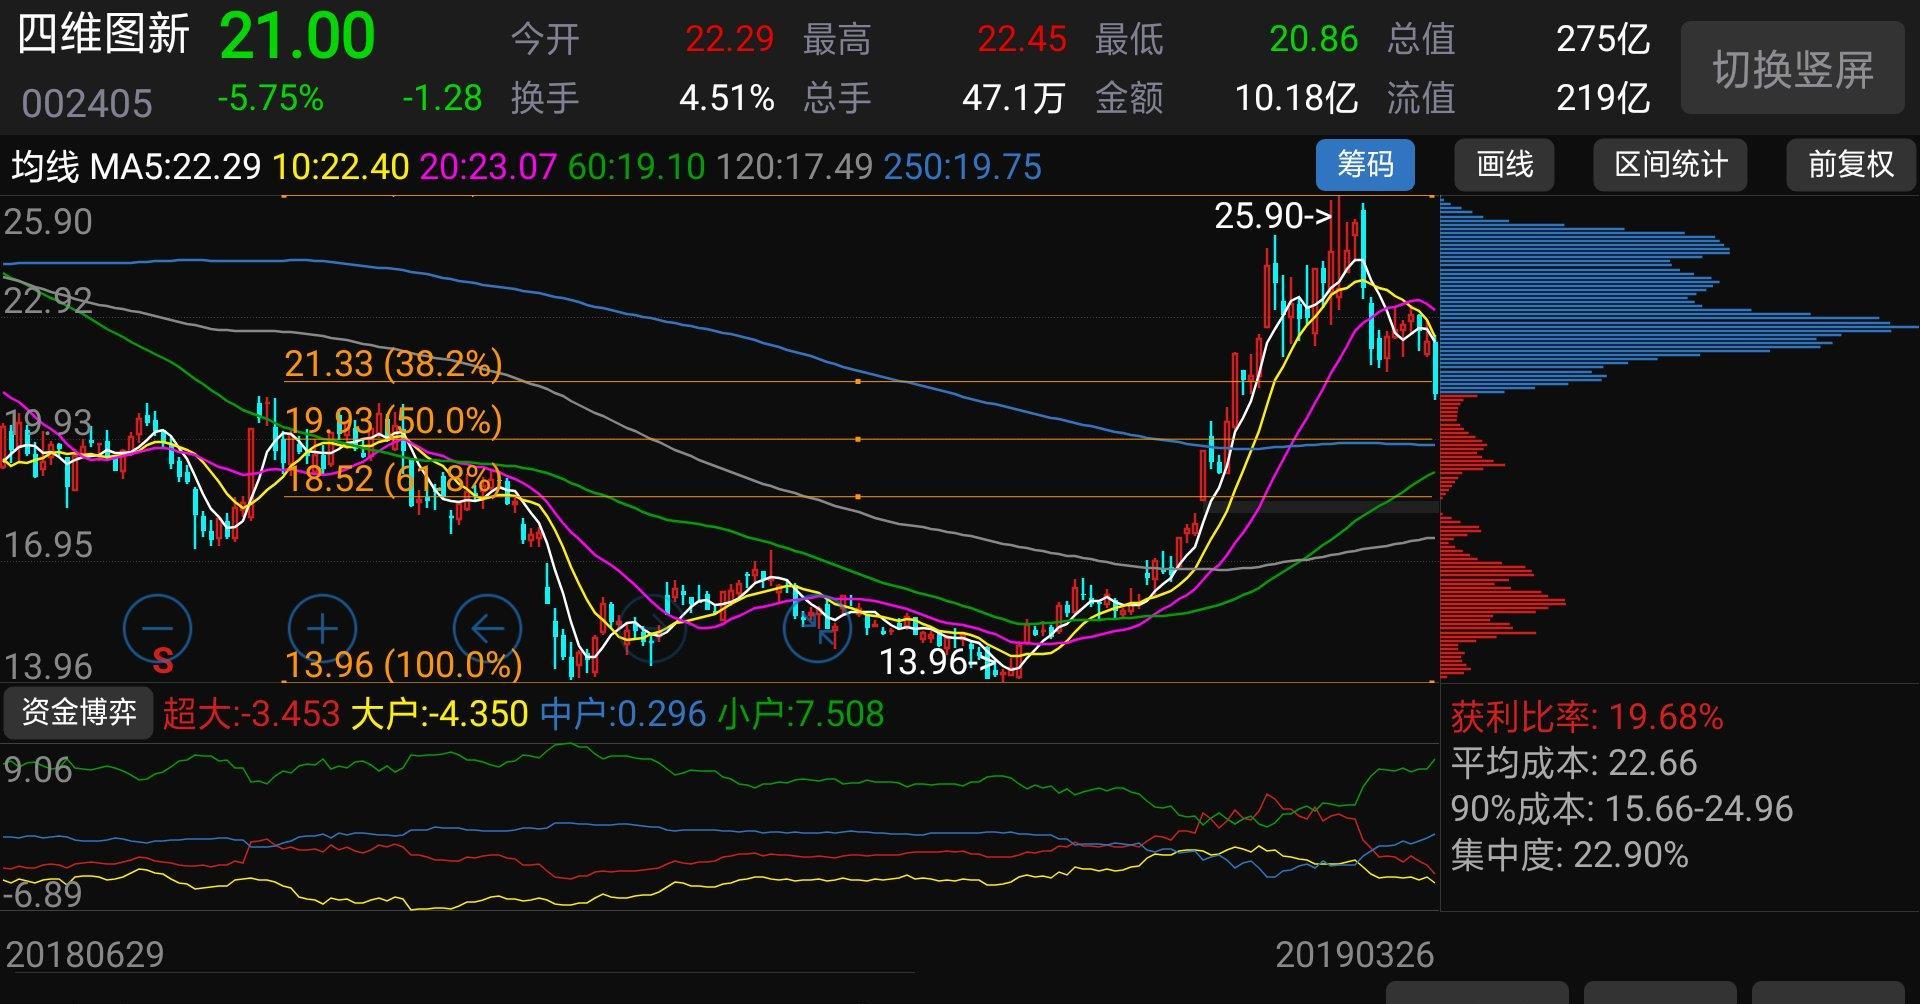Tap the 今开 label

click(x=546, y=39)
